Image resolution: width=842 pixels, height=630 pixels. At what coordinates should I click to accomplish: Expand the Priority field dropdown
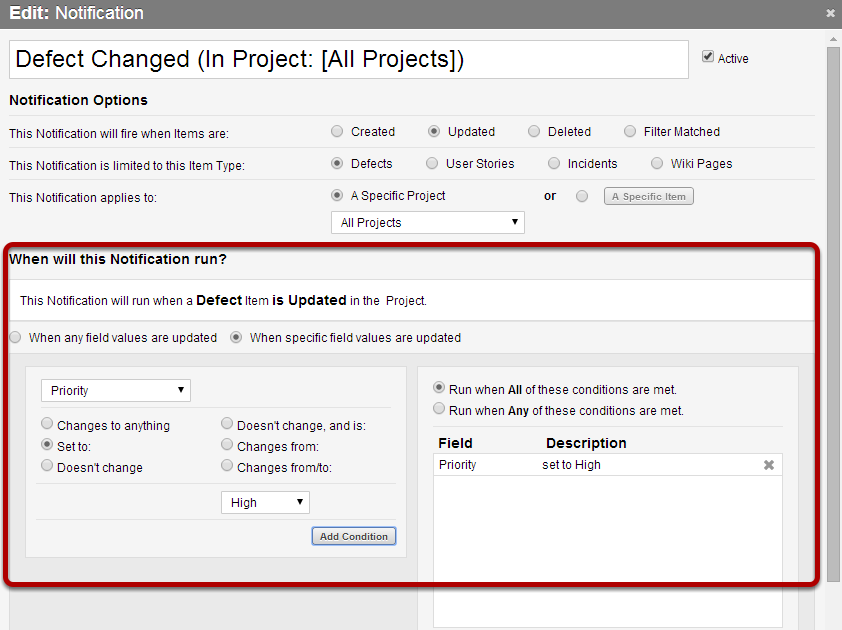pyautogui.click(x=116, y=390)
